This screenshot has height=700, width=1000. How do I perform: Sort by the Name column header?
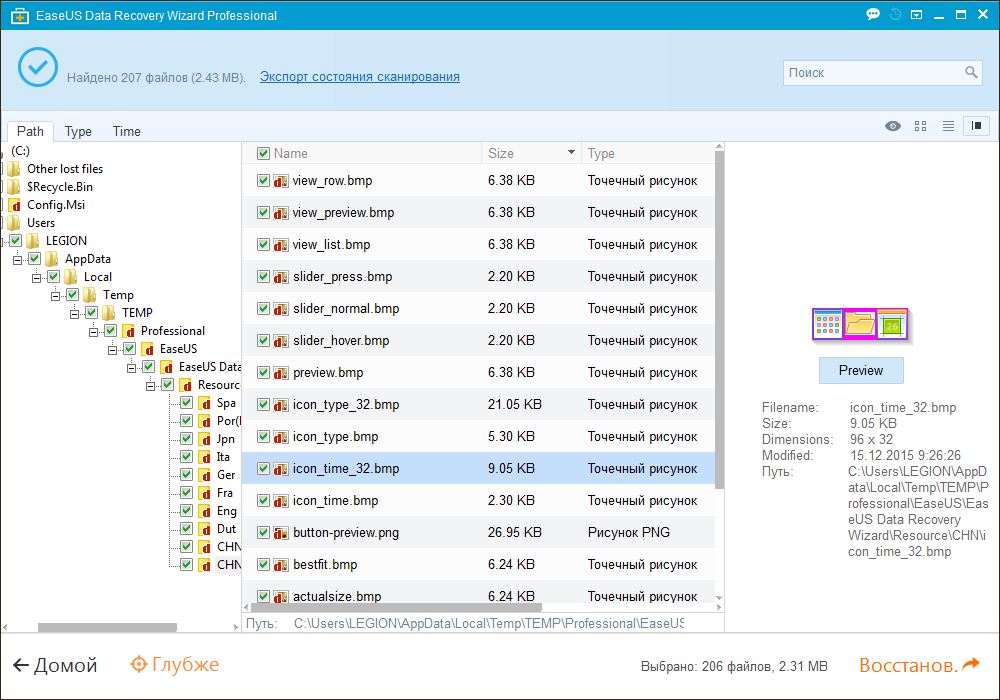click(x=291, y=154)
